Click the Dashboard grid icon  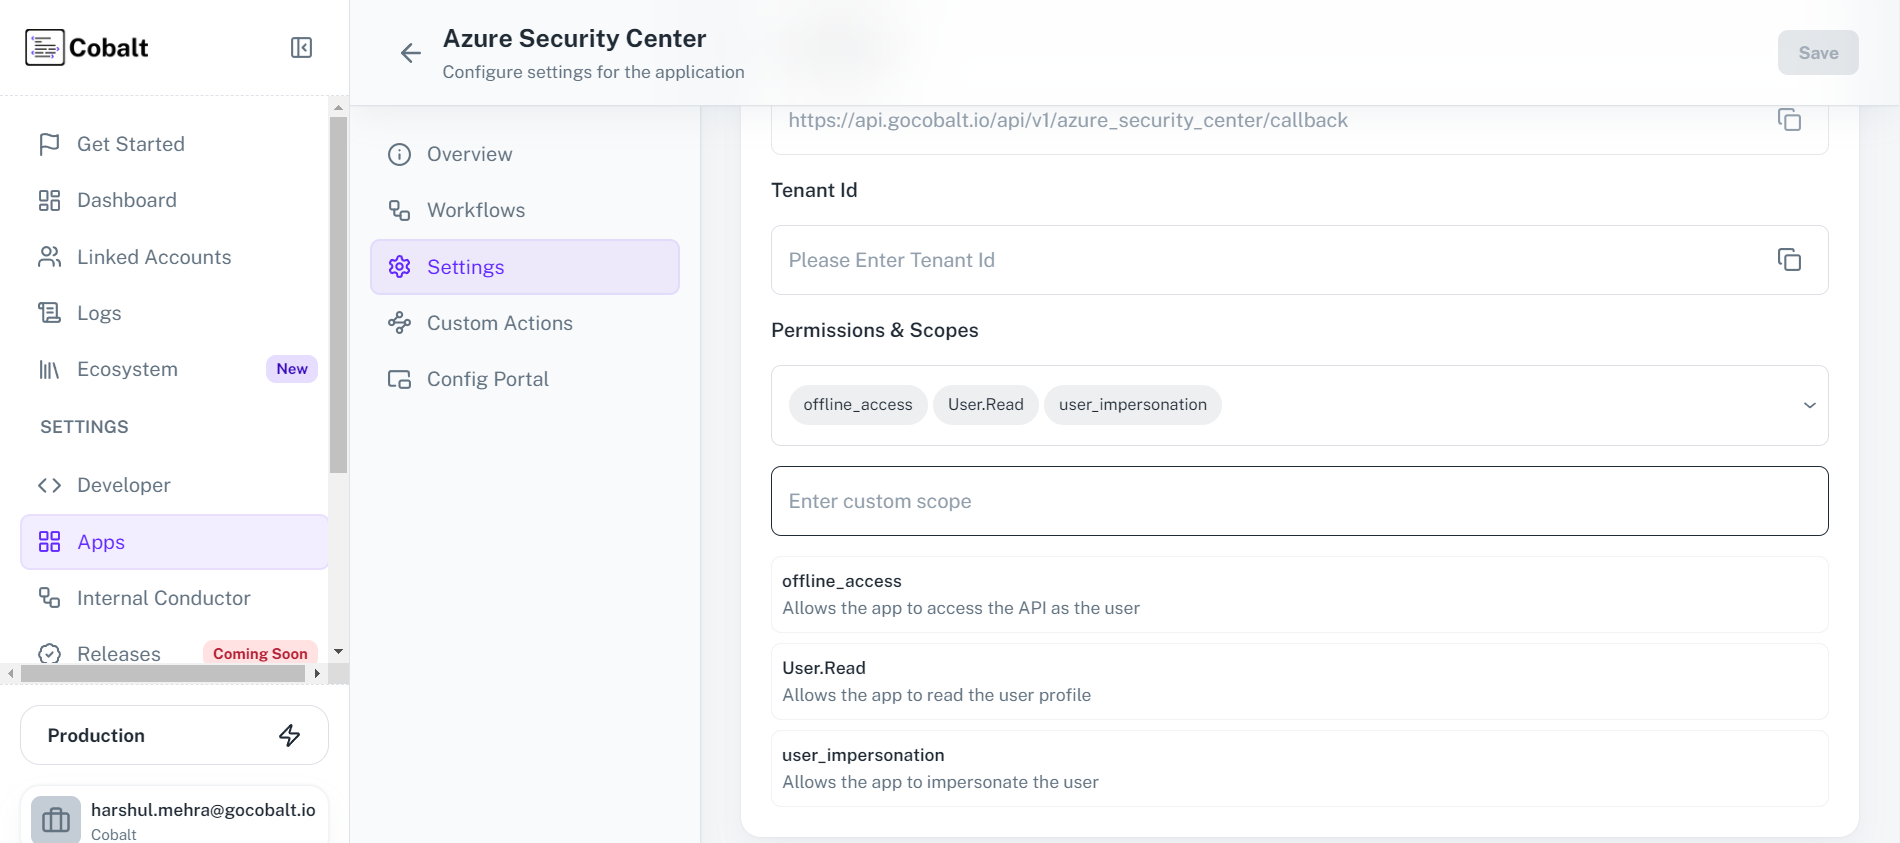pos(49,200)
